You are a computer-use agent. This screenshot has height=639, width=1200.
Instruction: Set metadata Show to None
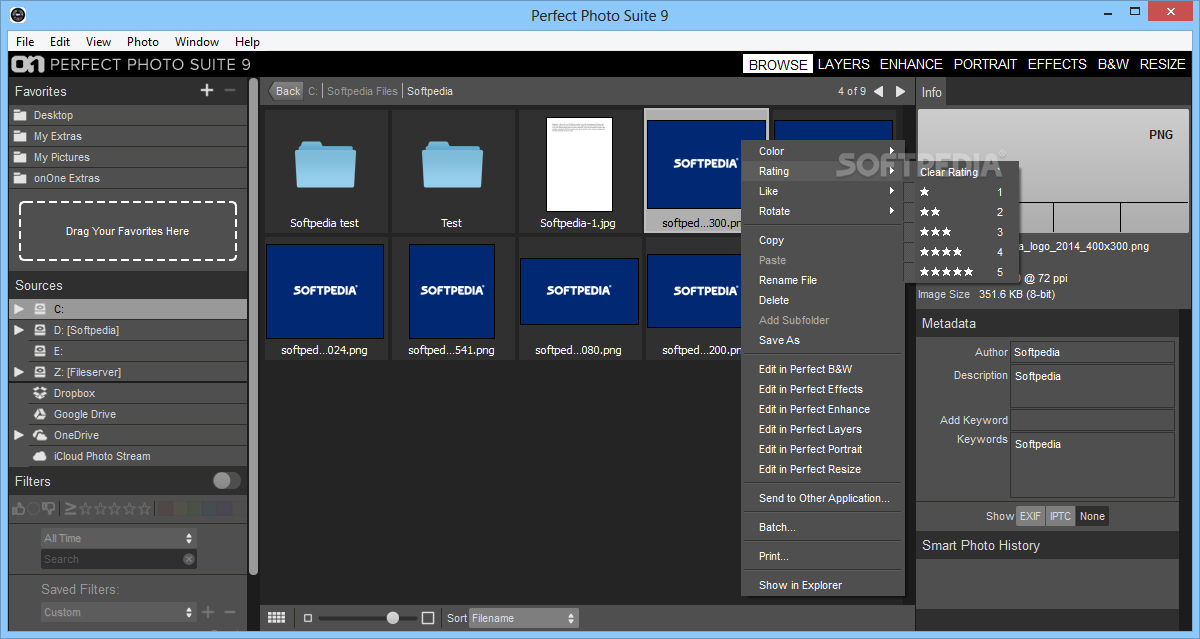coord(1092,516)
